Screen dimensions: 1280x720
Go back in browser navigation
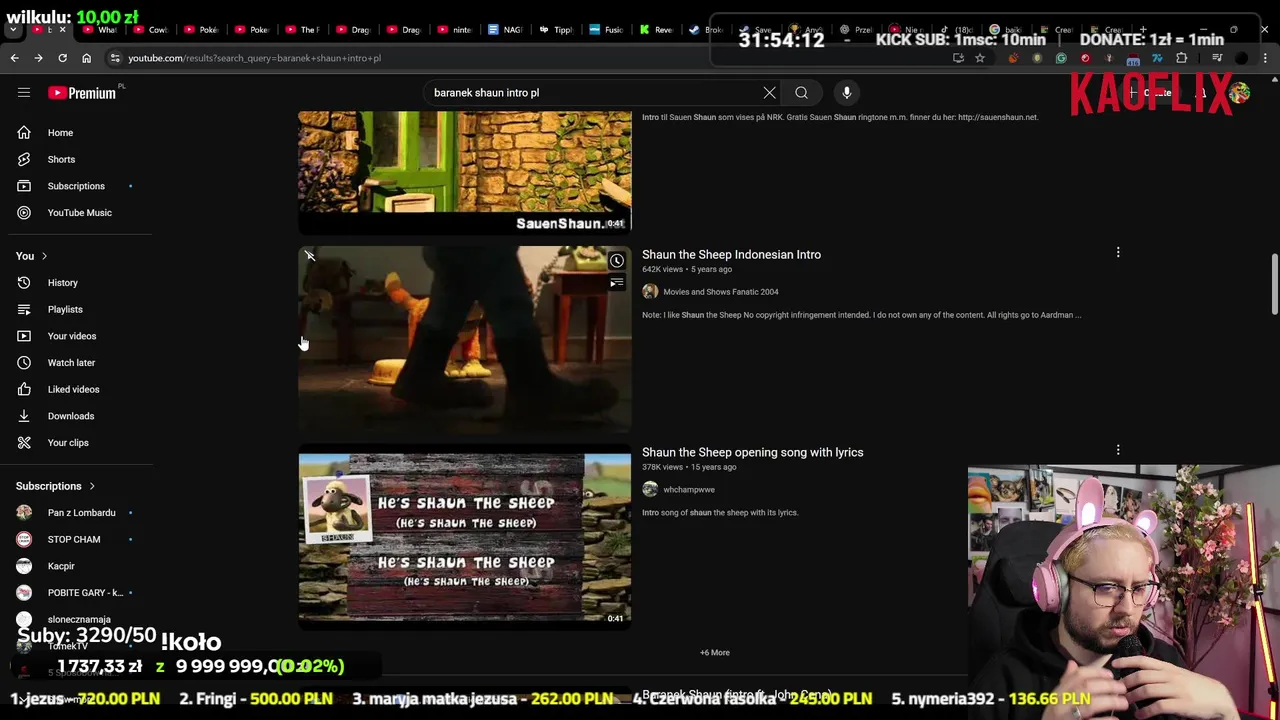pos(14,58)
